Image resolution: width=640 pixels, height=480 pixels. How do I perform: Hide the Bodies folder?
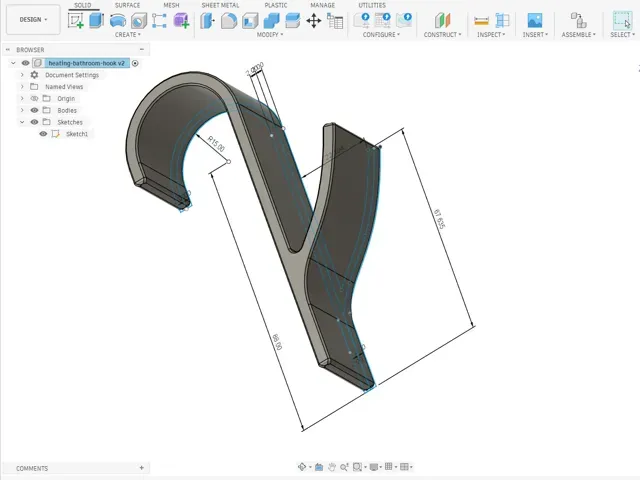pyautogui.click(x=34, y=110)
